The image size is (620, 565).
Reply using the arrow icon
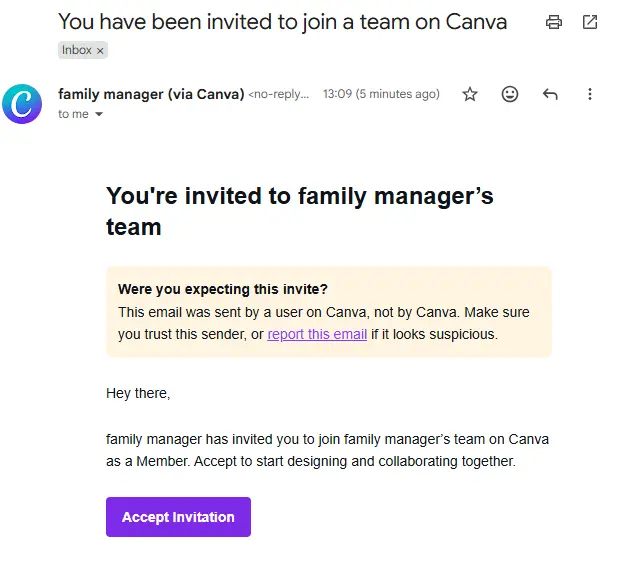pyautogui.click(x=550, y=94)
